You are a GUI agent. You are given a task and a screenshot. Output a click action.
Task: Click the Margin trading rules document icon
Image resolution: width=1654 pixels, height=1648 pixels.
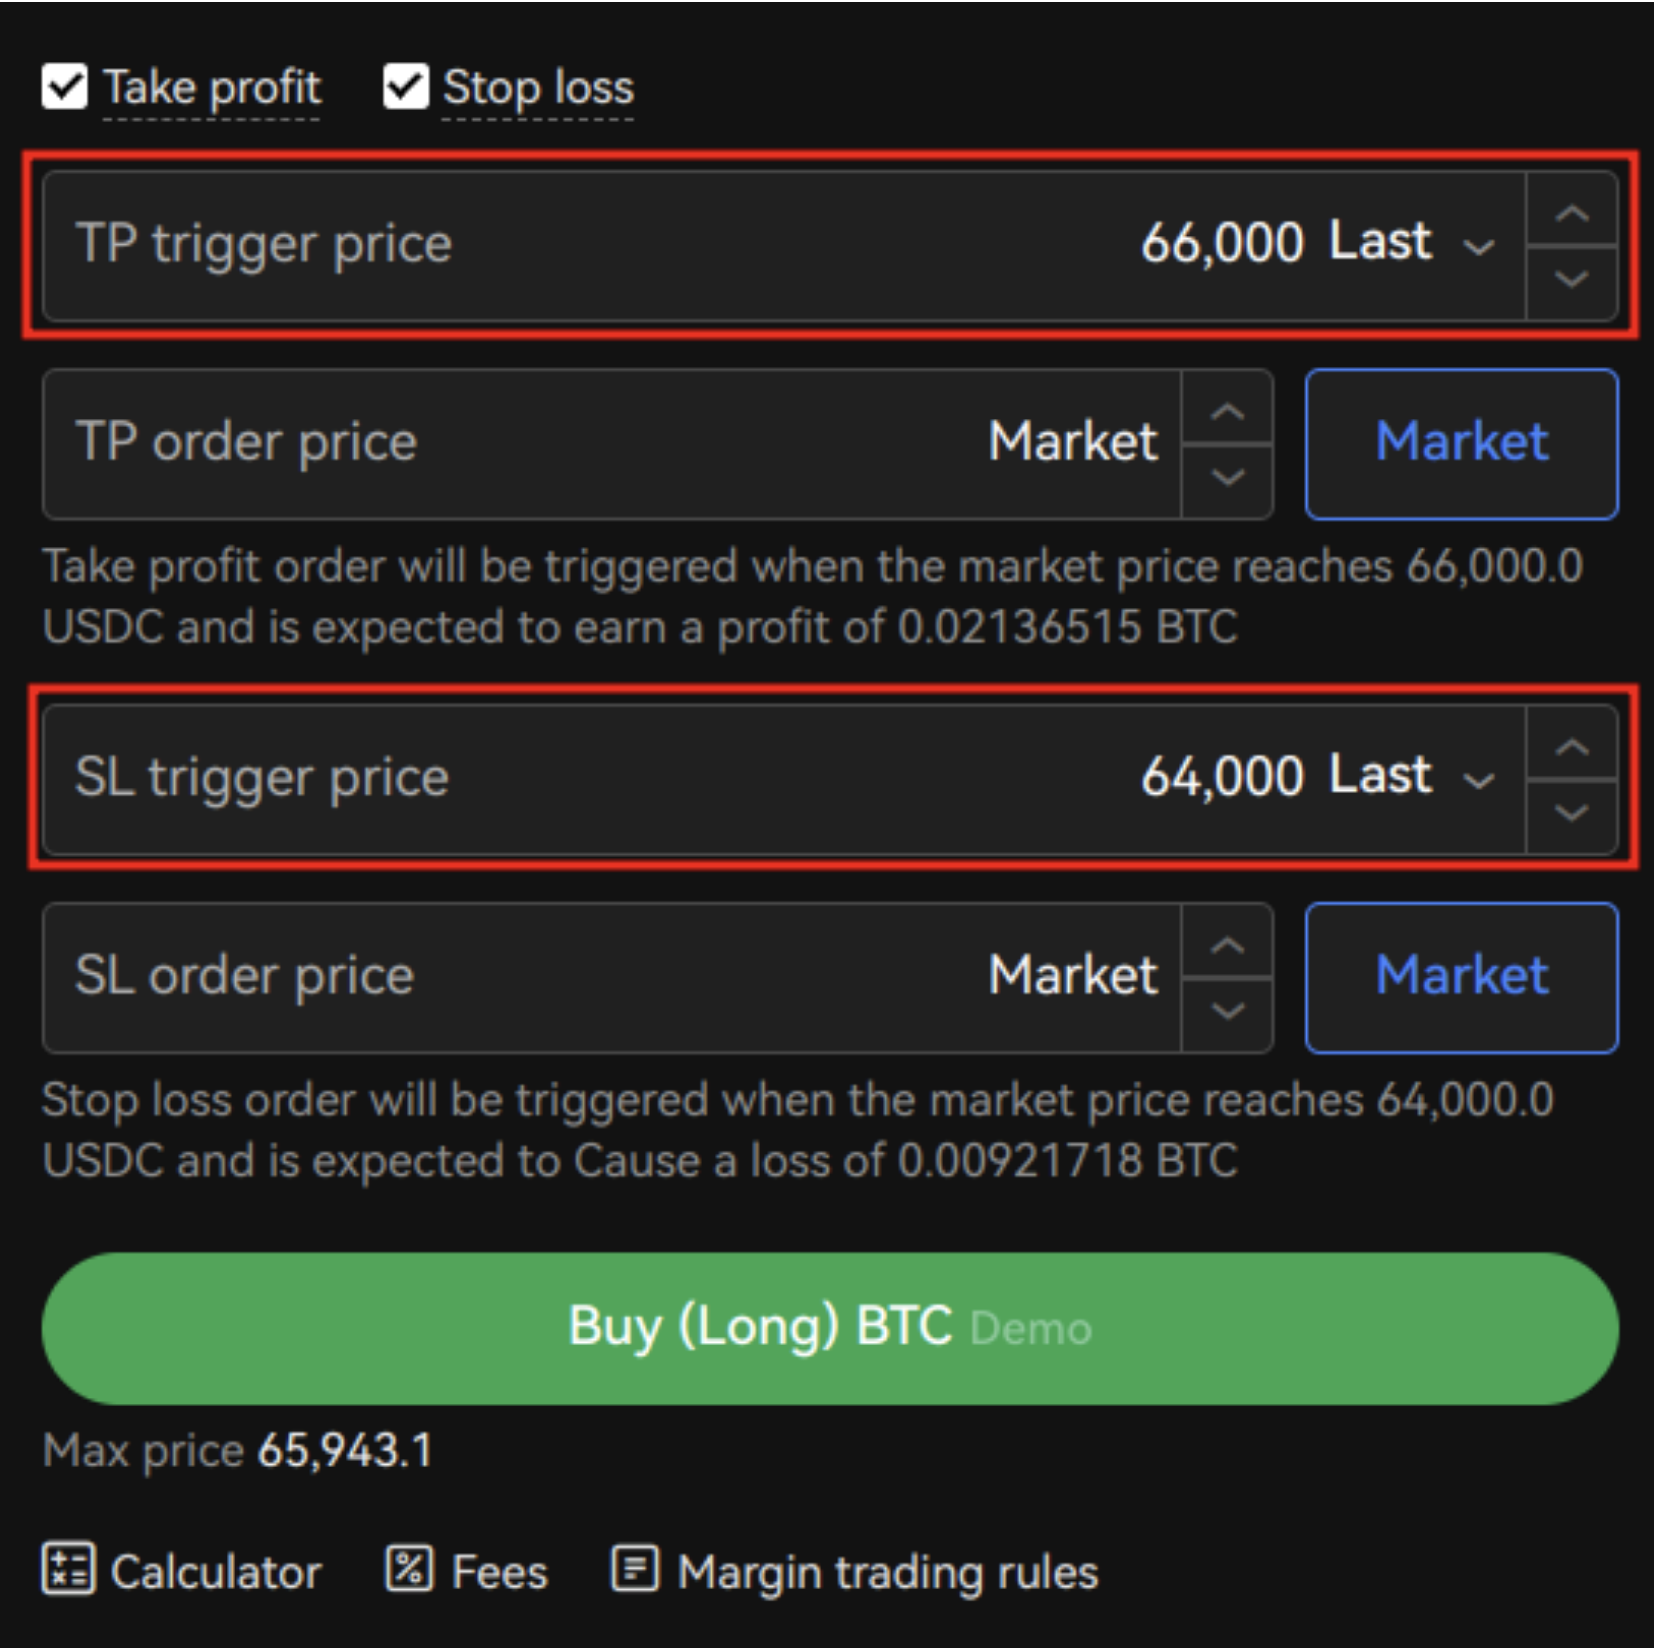(635, 1567)
